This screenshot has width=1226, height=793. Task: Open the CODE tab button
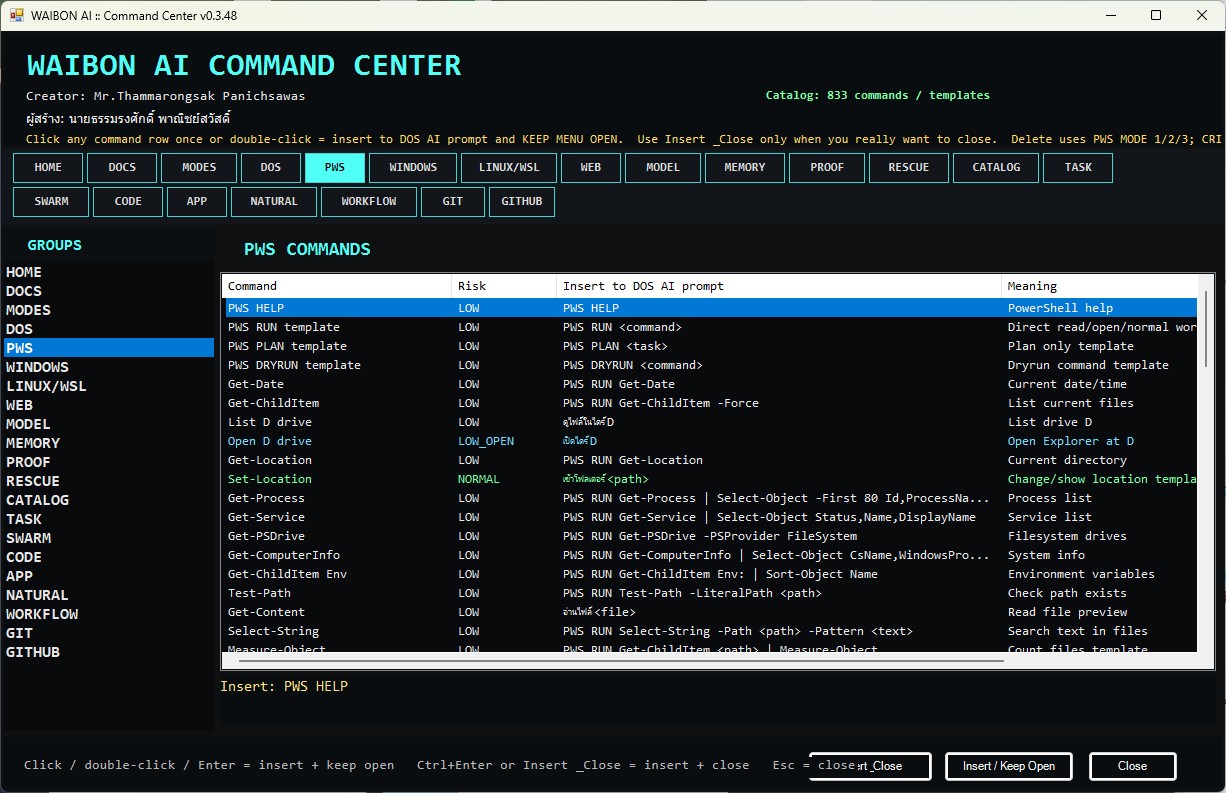click(x=128, y=202)
